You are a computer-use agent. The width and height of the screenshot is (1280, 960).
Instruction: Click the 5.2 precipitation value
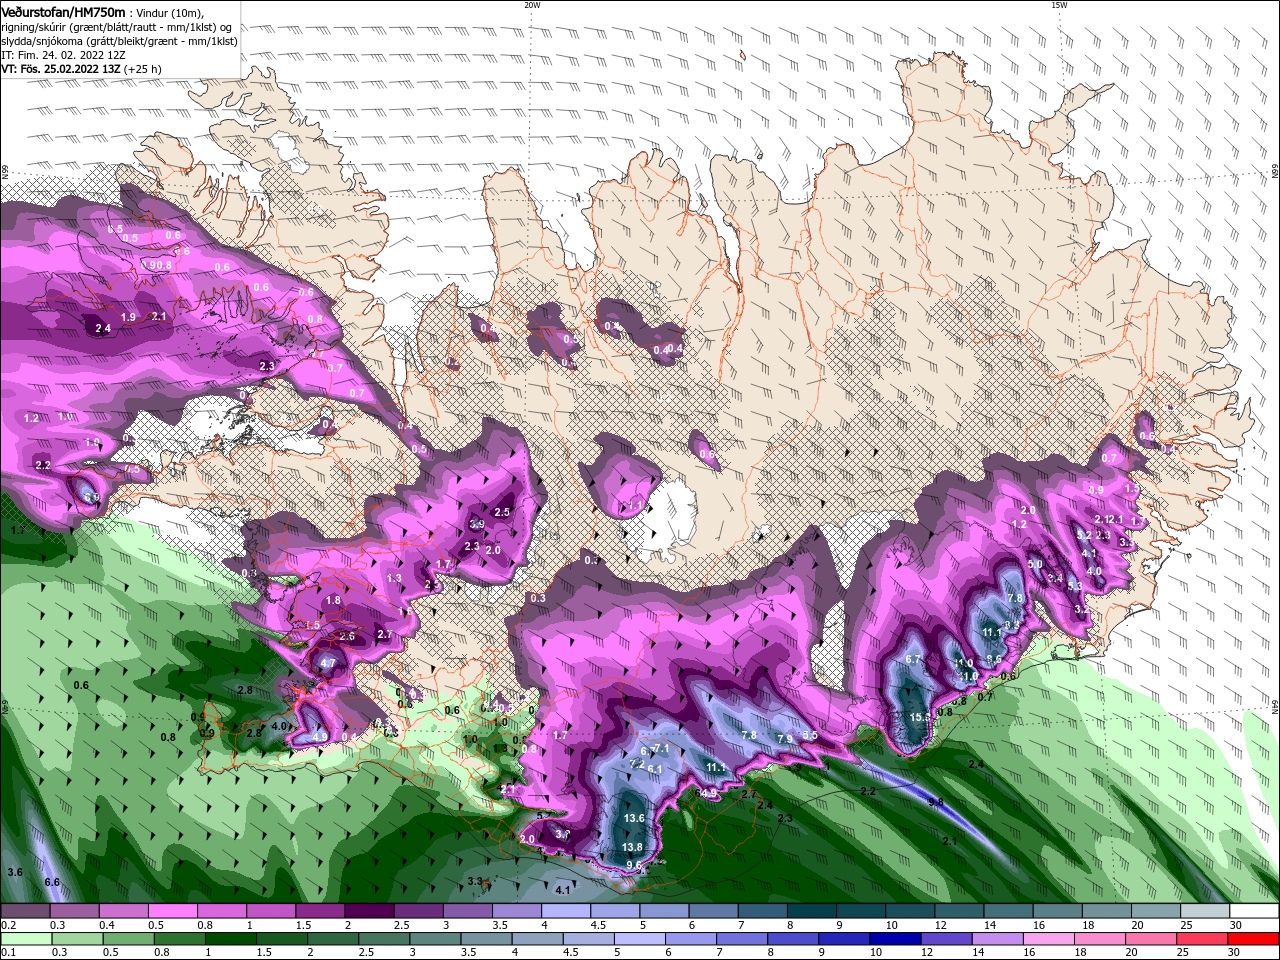(1084, 535)
